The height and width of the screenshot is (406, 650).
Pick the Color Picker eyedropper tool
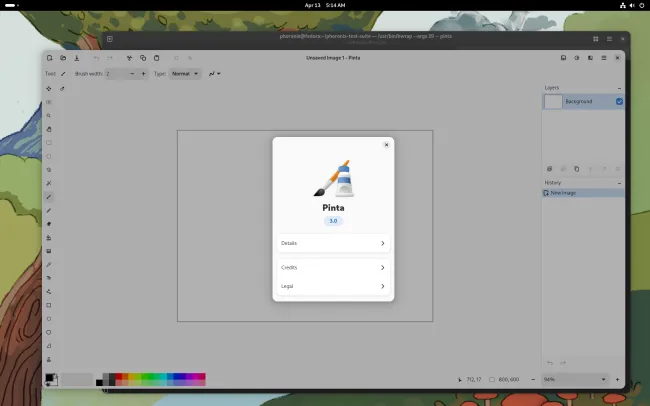point(49,264)
